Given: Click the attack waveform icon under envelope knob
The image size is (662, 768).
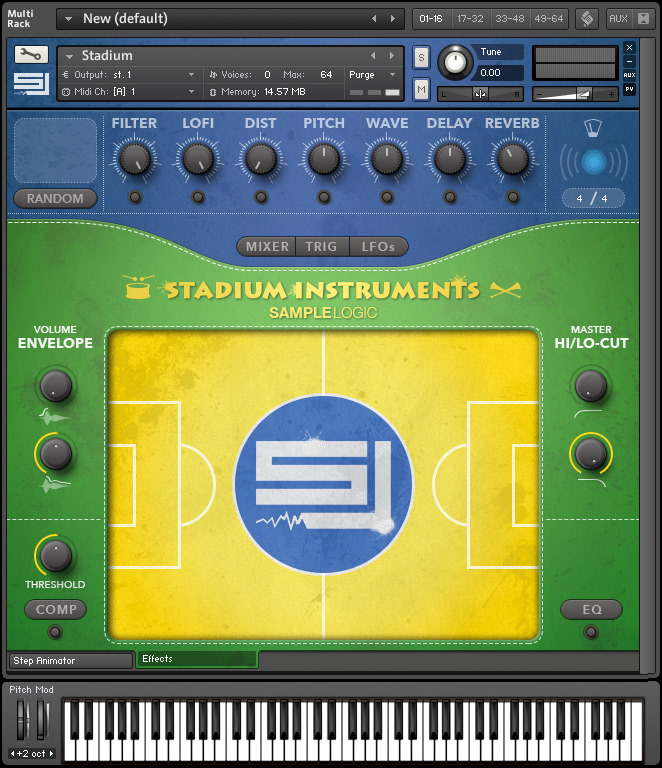Looking at the screenshot, I should tap(54, 417).
